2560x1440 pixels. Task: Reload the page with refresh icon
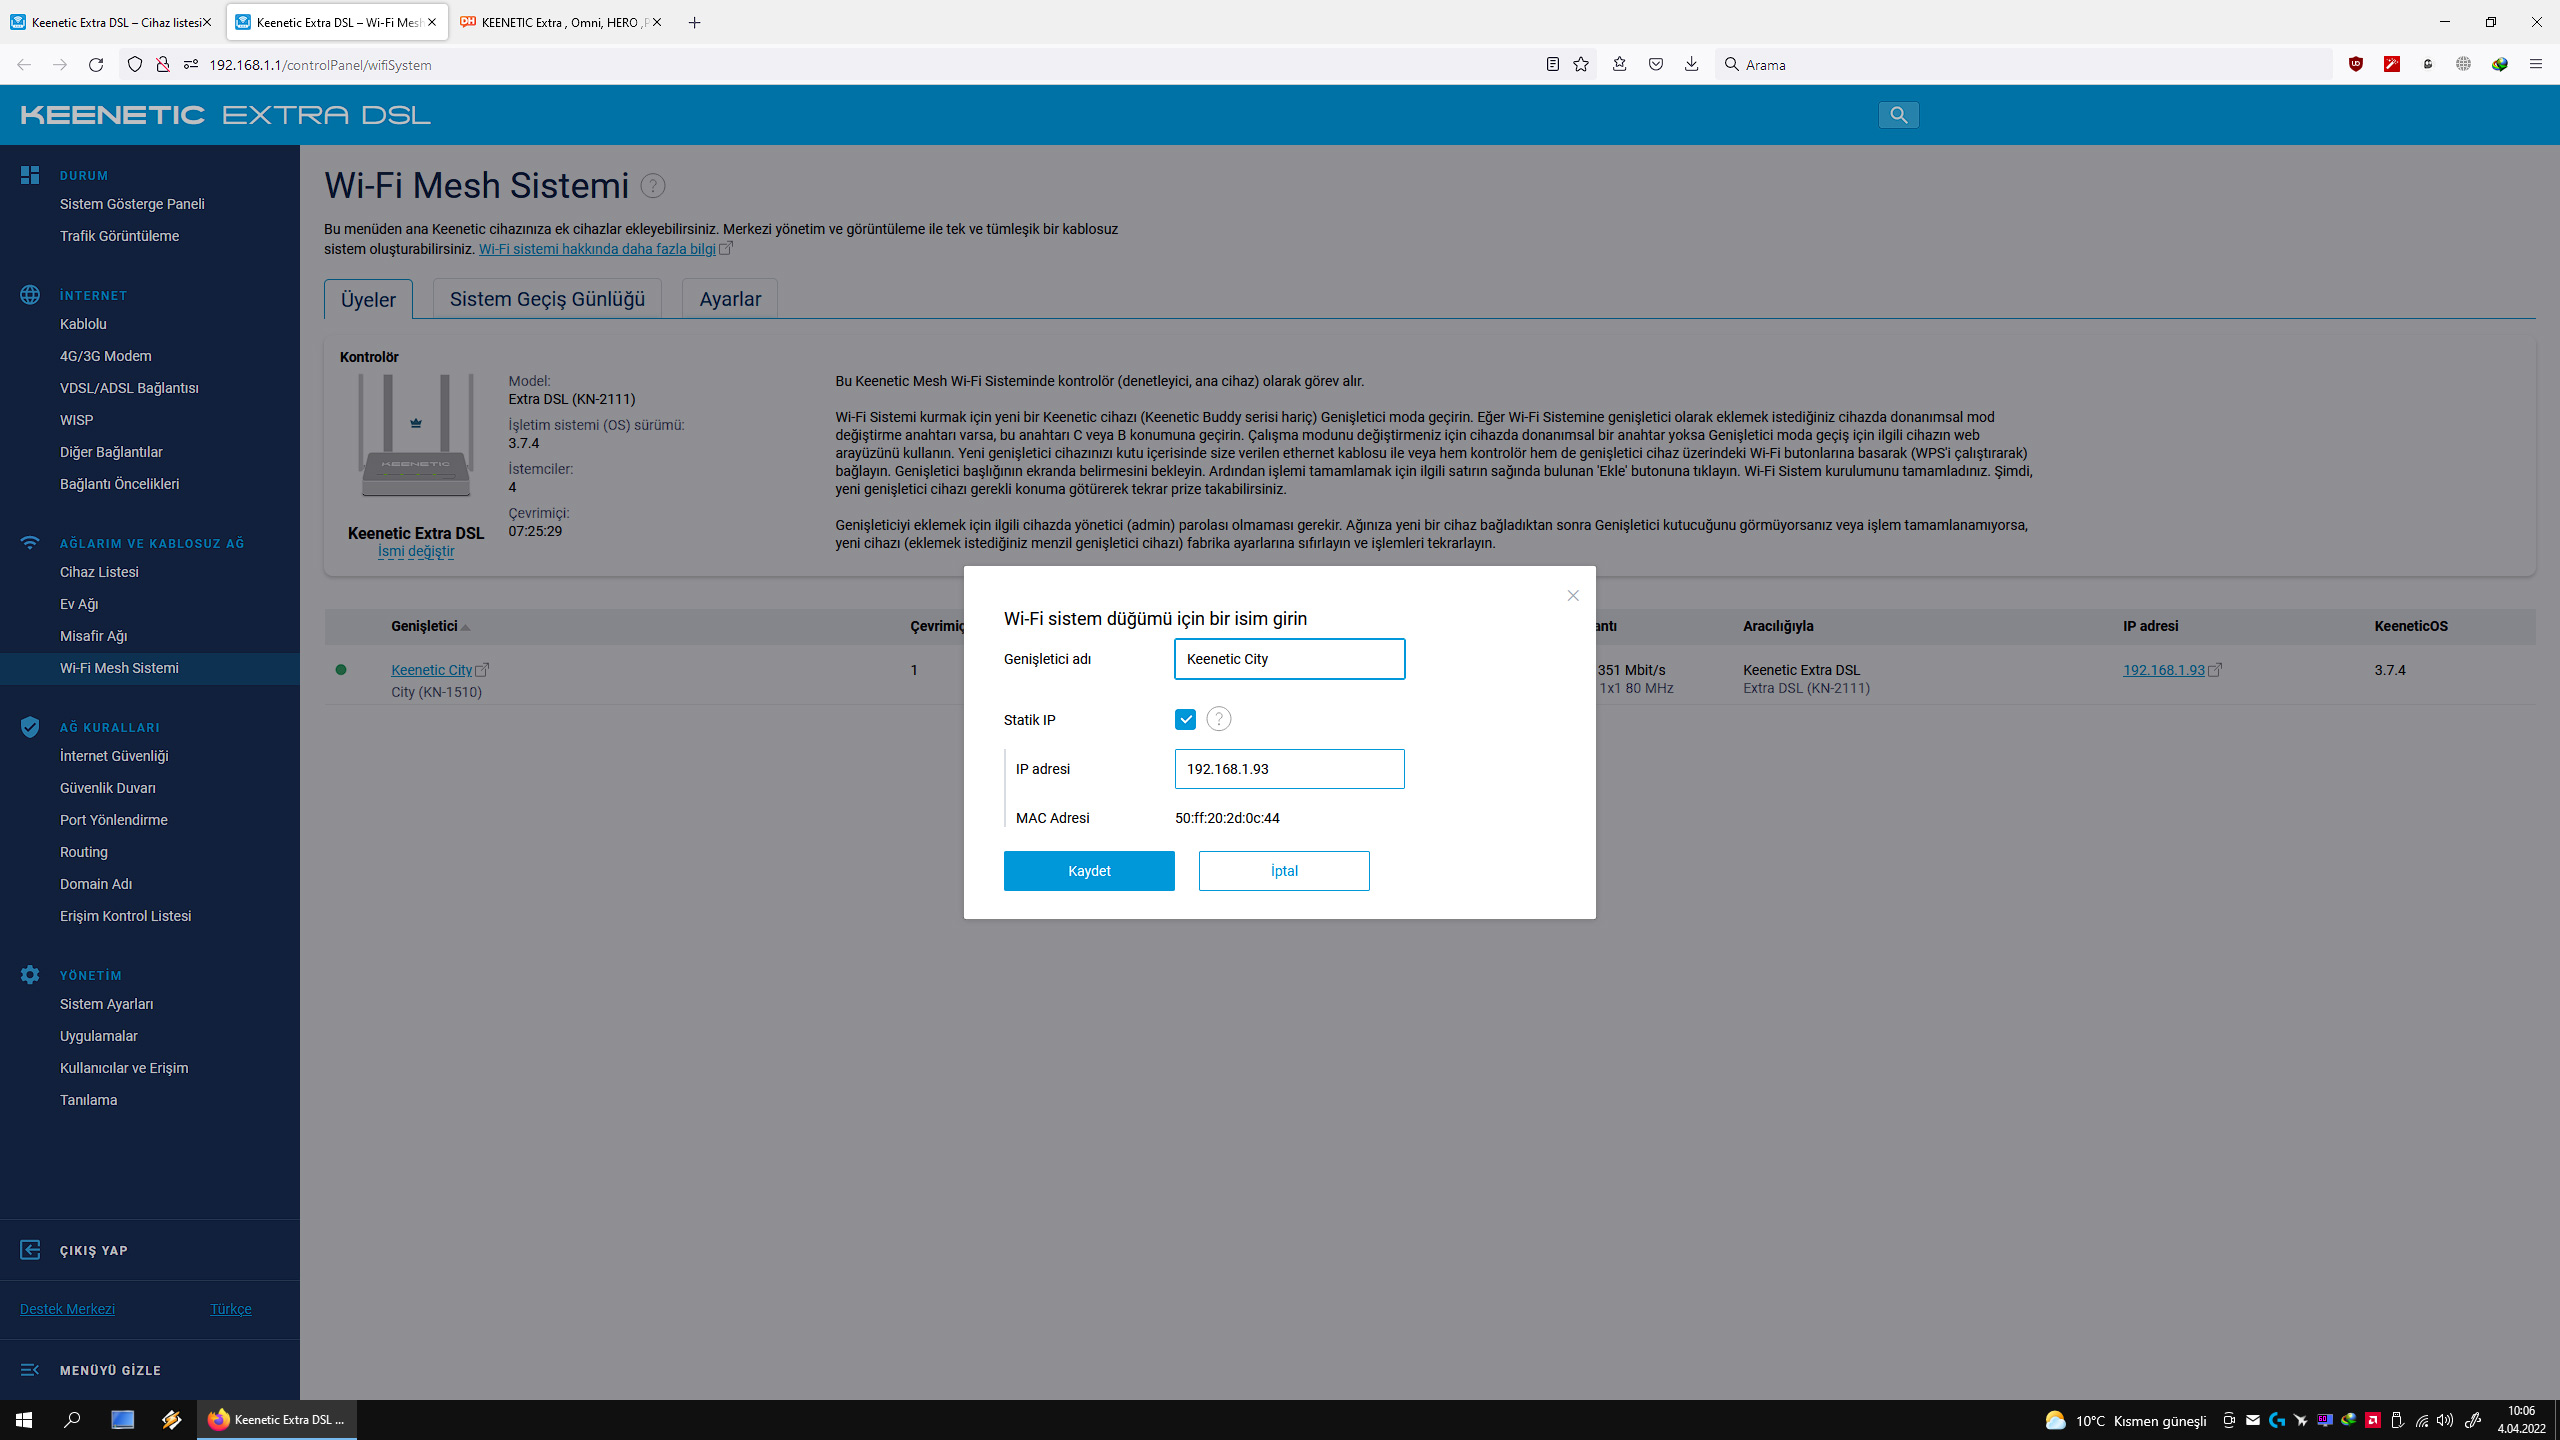[96, 65]
